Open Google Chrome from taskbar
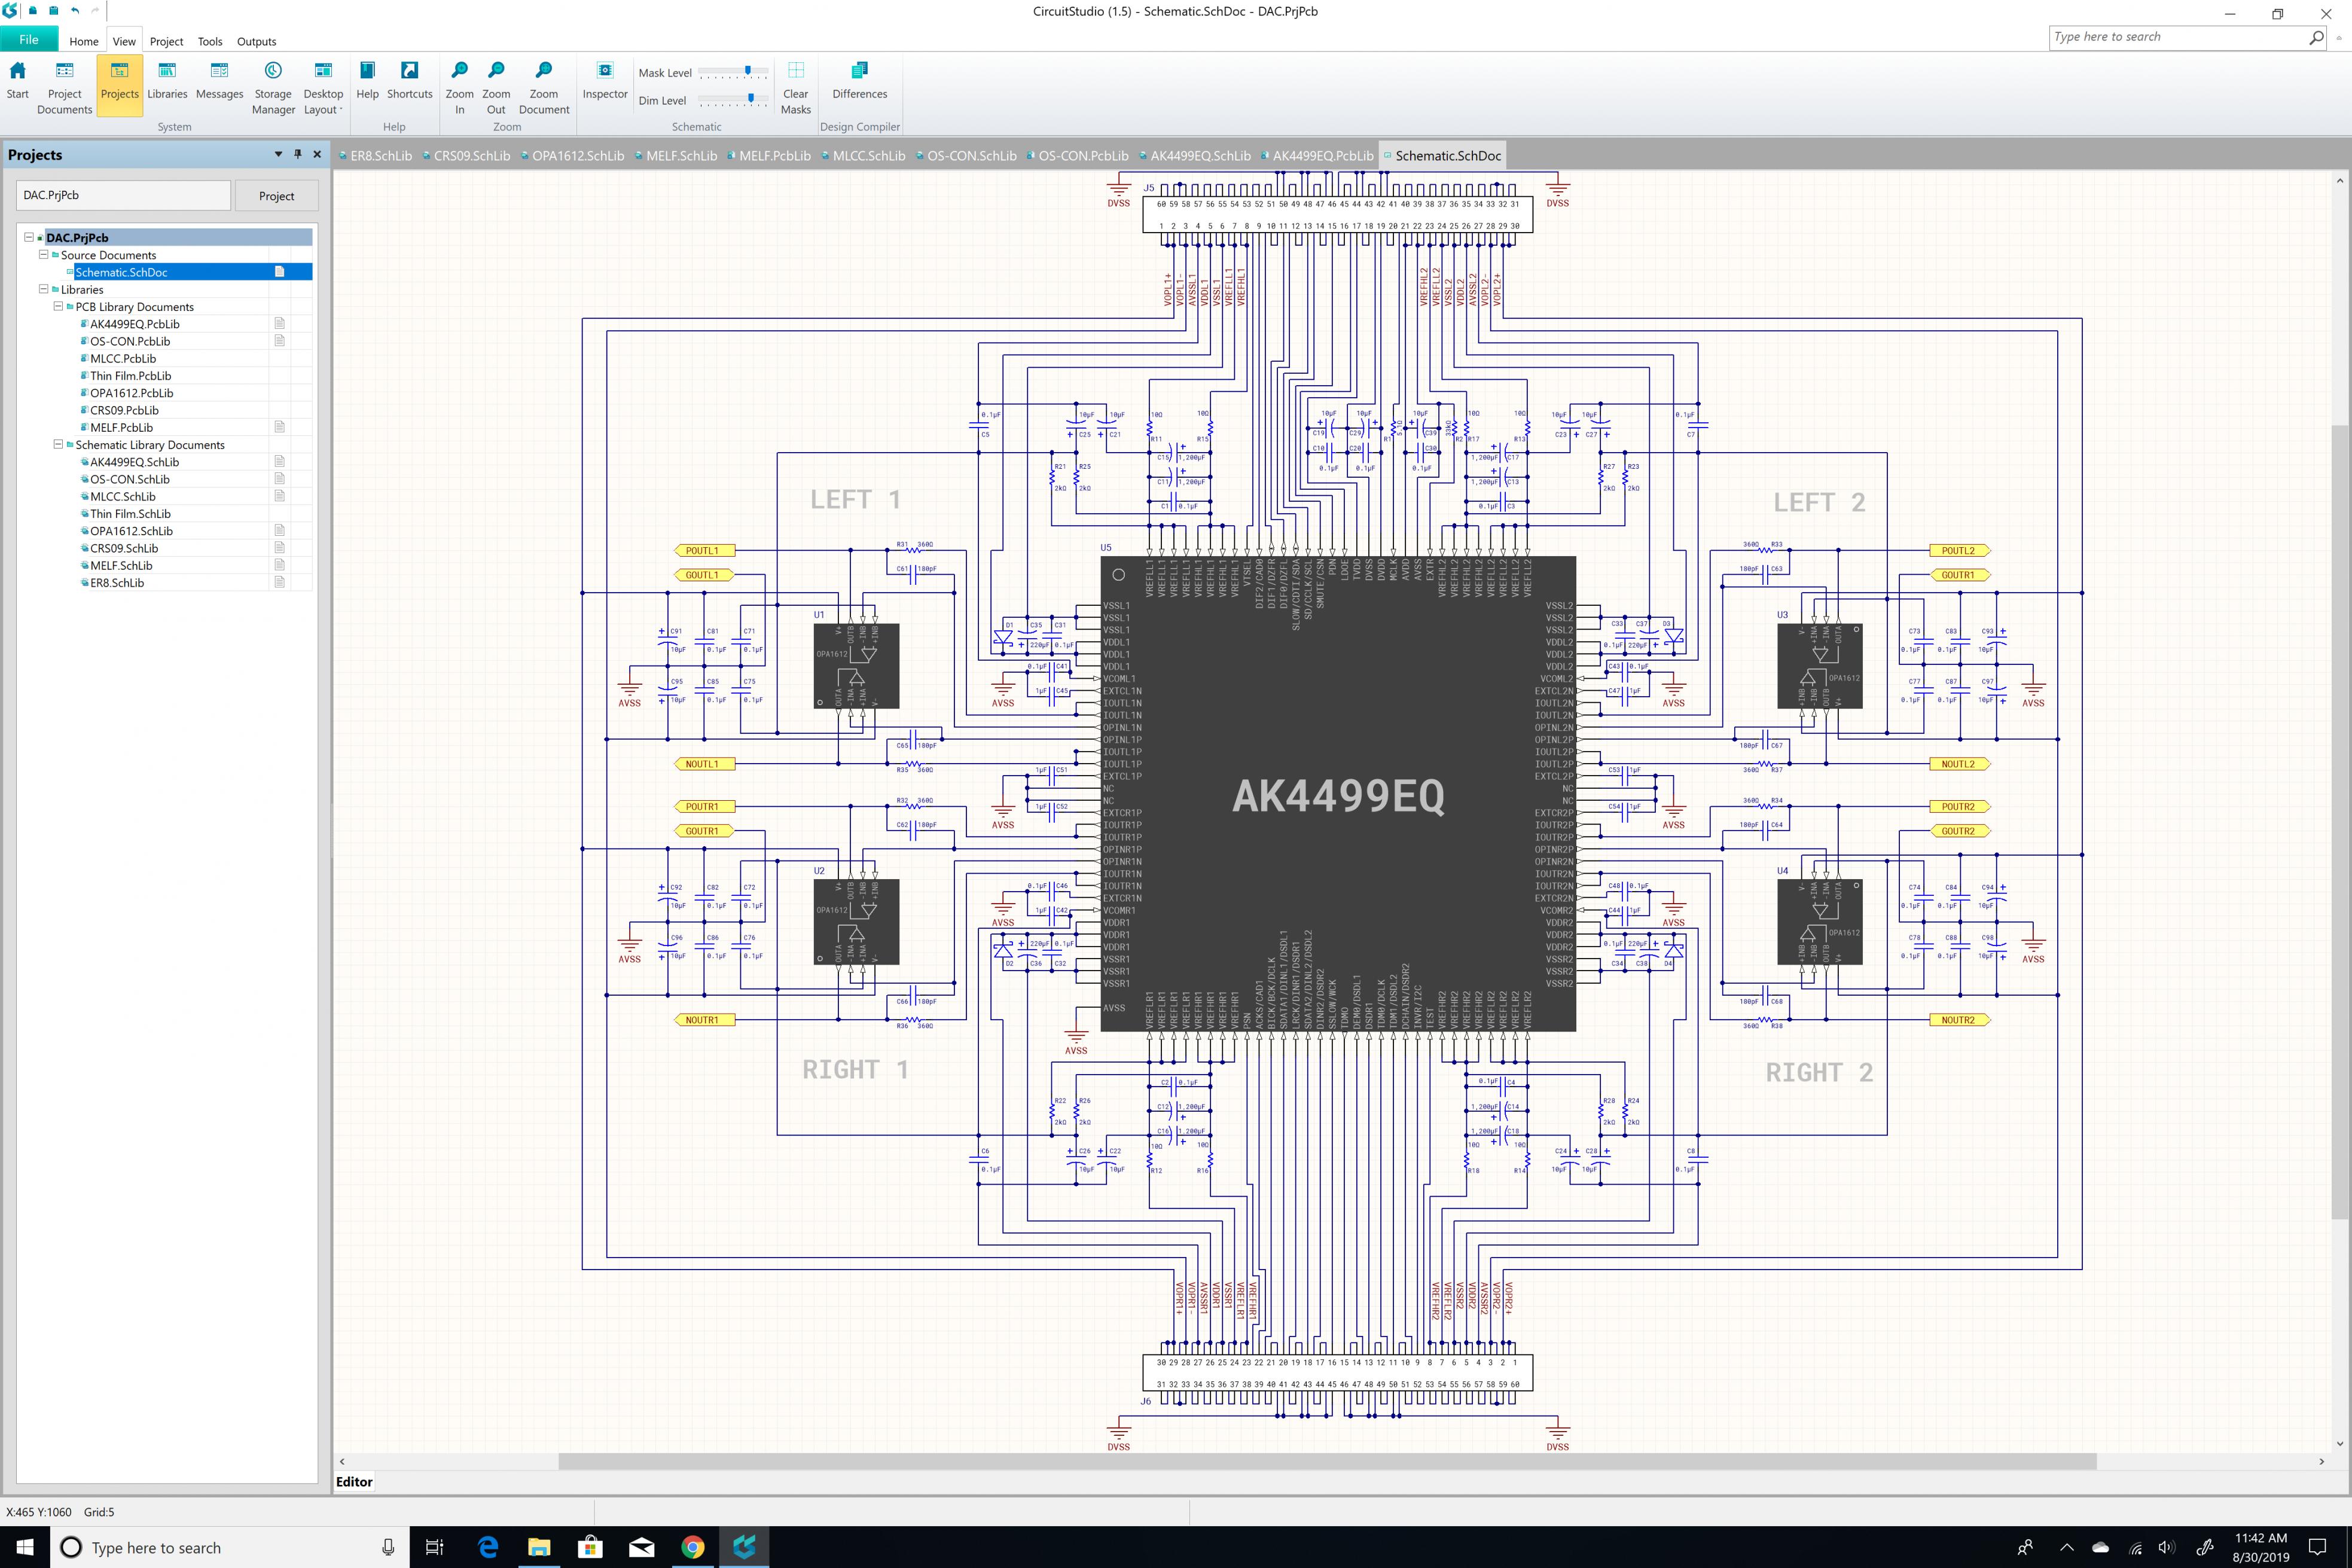This screenshot has height=1568, width=2352. 692,1547
